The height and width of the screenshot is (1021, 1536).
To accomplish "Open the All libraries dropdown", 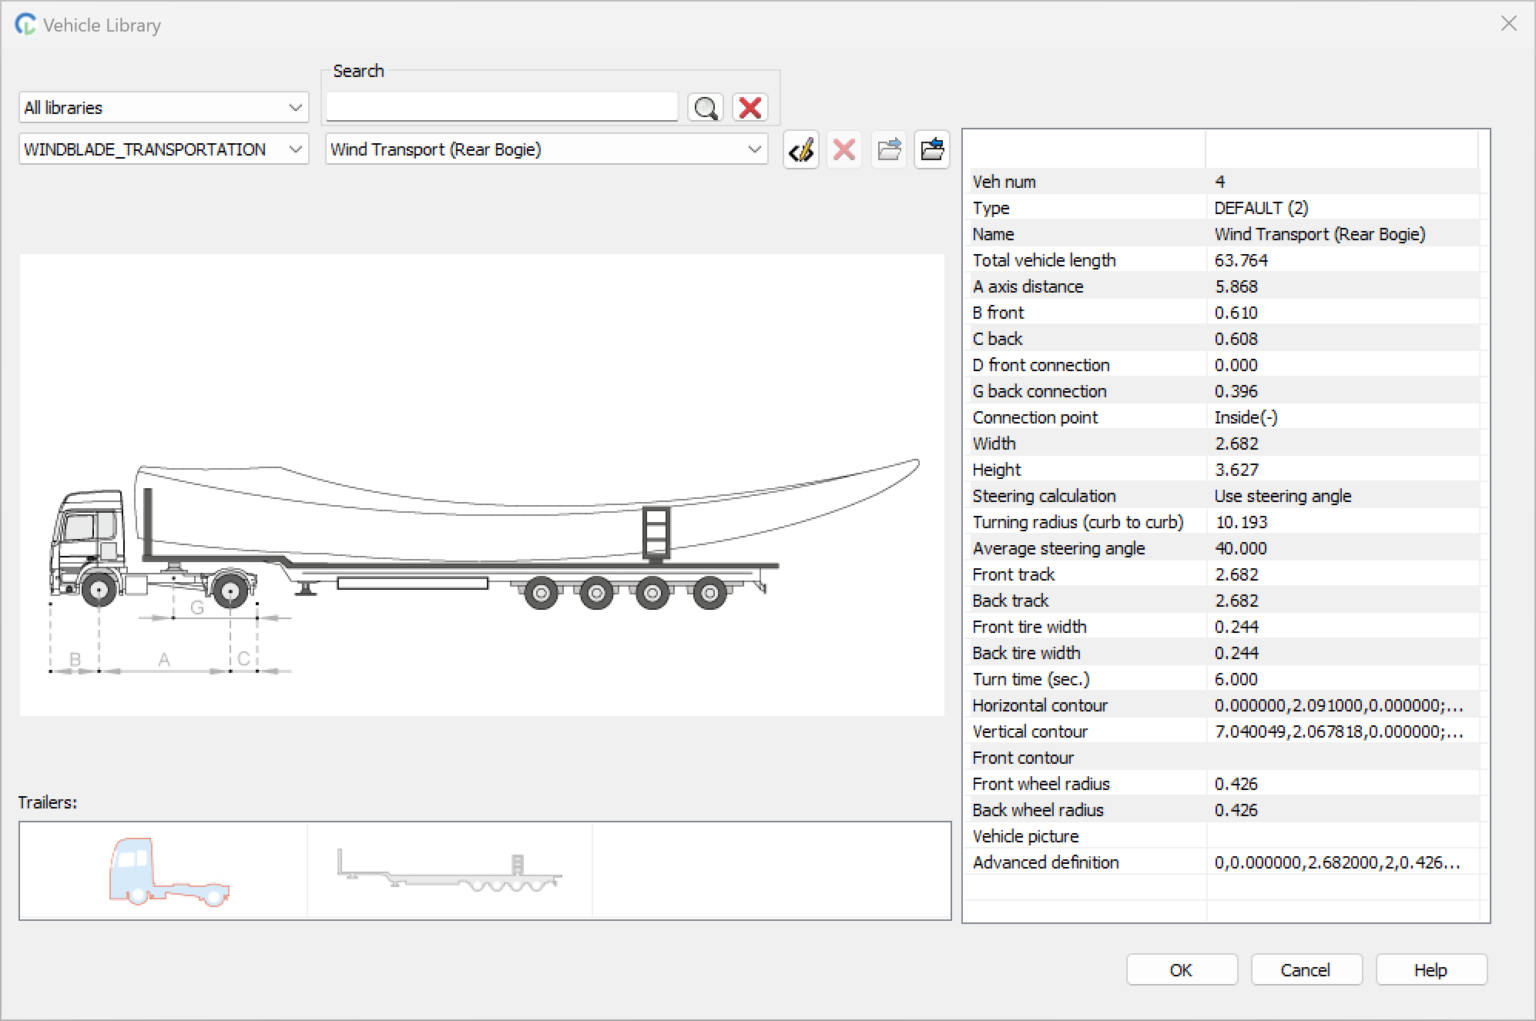I will (163, 107).
